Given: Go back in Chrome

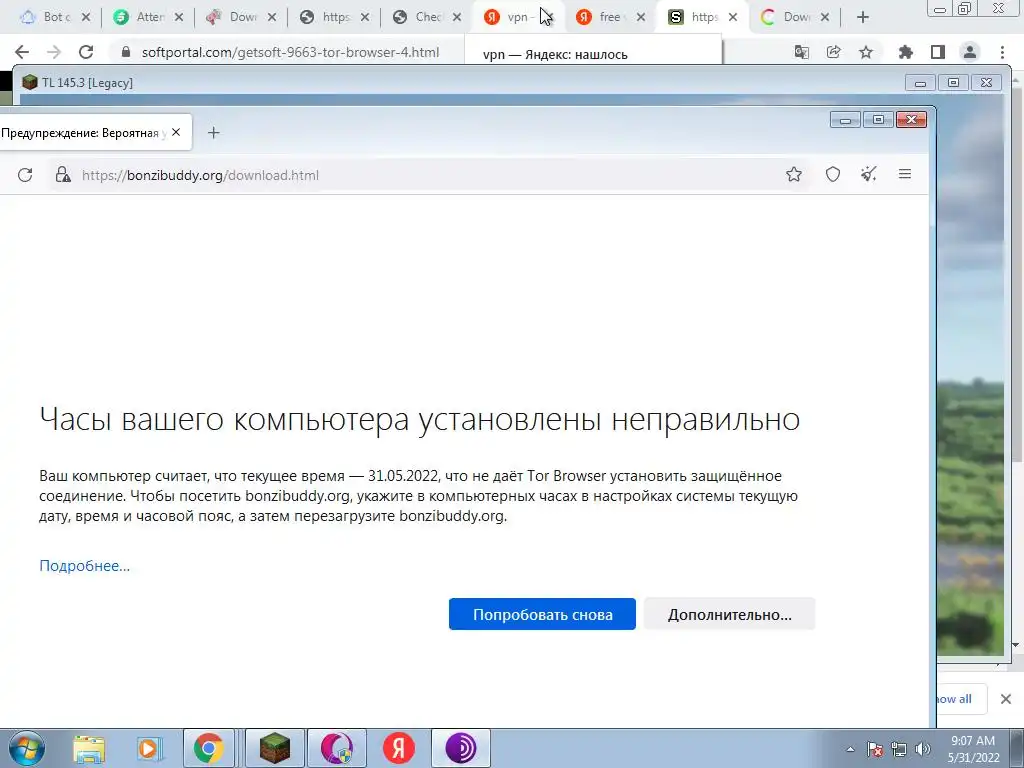Looking at the screenshot, I should pyautogui.click(x=22, y=52).
